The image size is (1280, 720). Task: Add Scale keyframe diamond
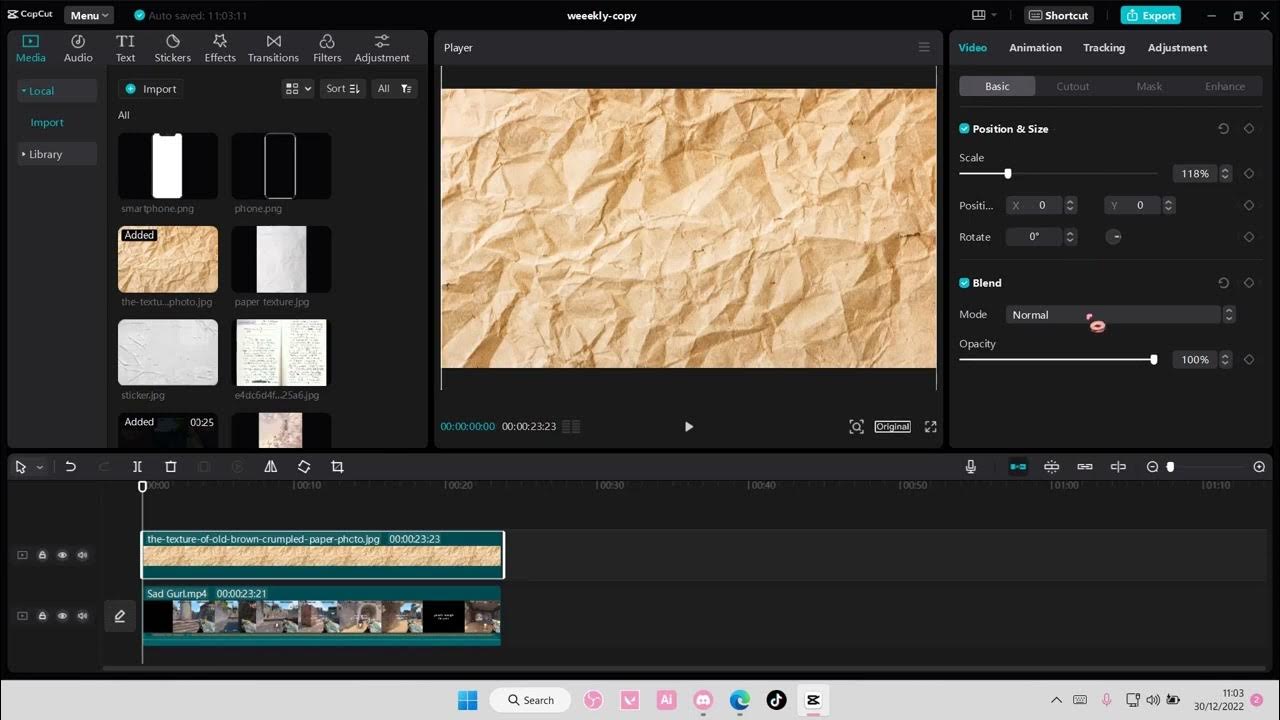click(x=1249, y=173)
